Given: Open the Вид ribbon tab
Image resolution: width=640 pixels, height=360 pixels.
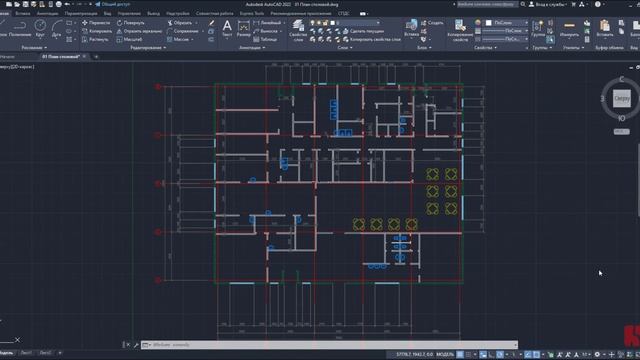Looking at the screenshot, I should pos(107,13).
